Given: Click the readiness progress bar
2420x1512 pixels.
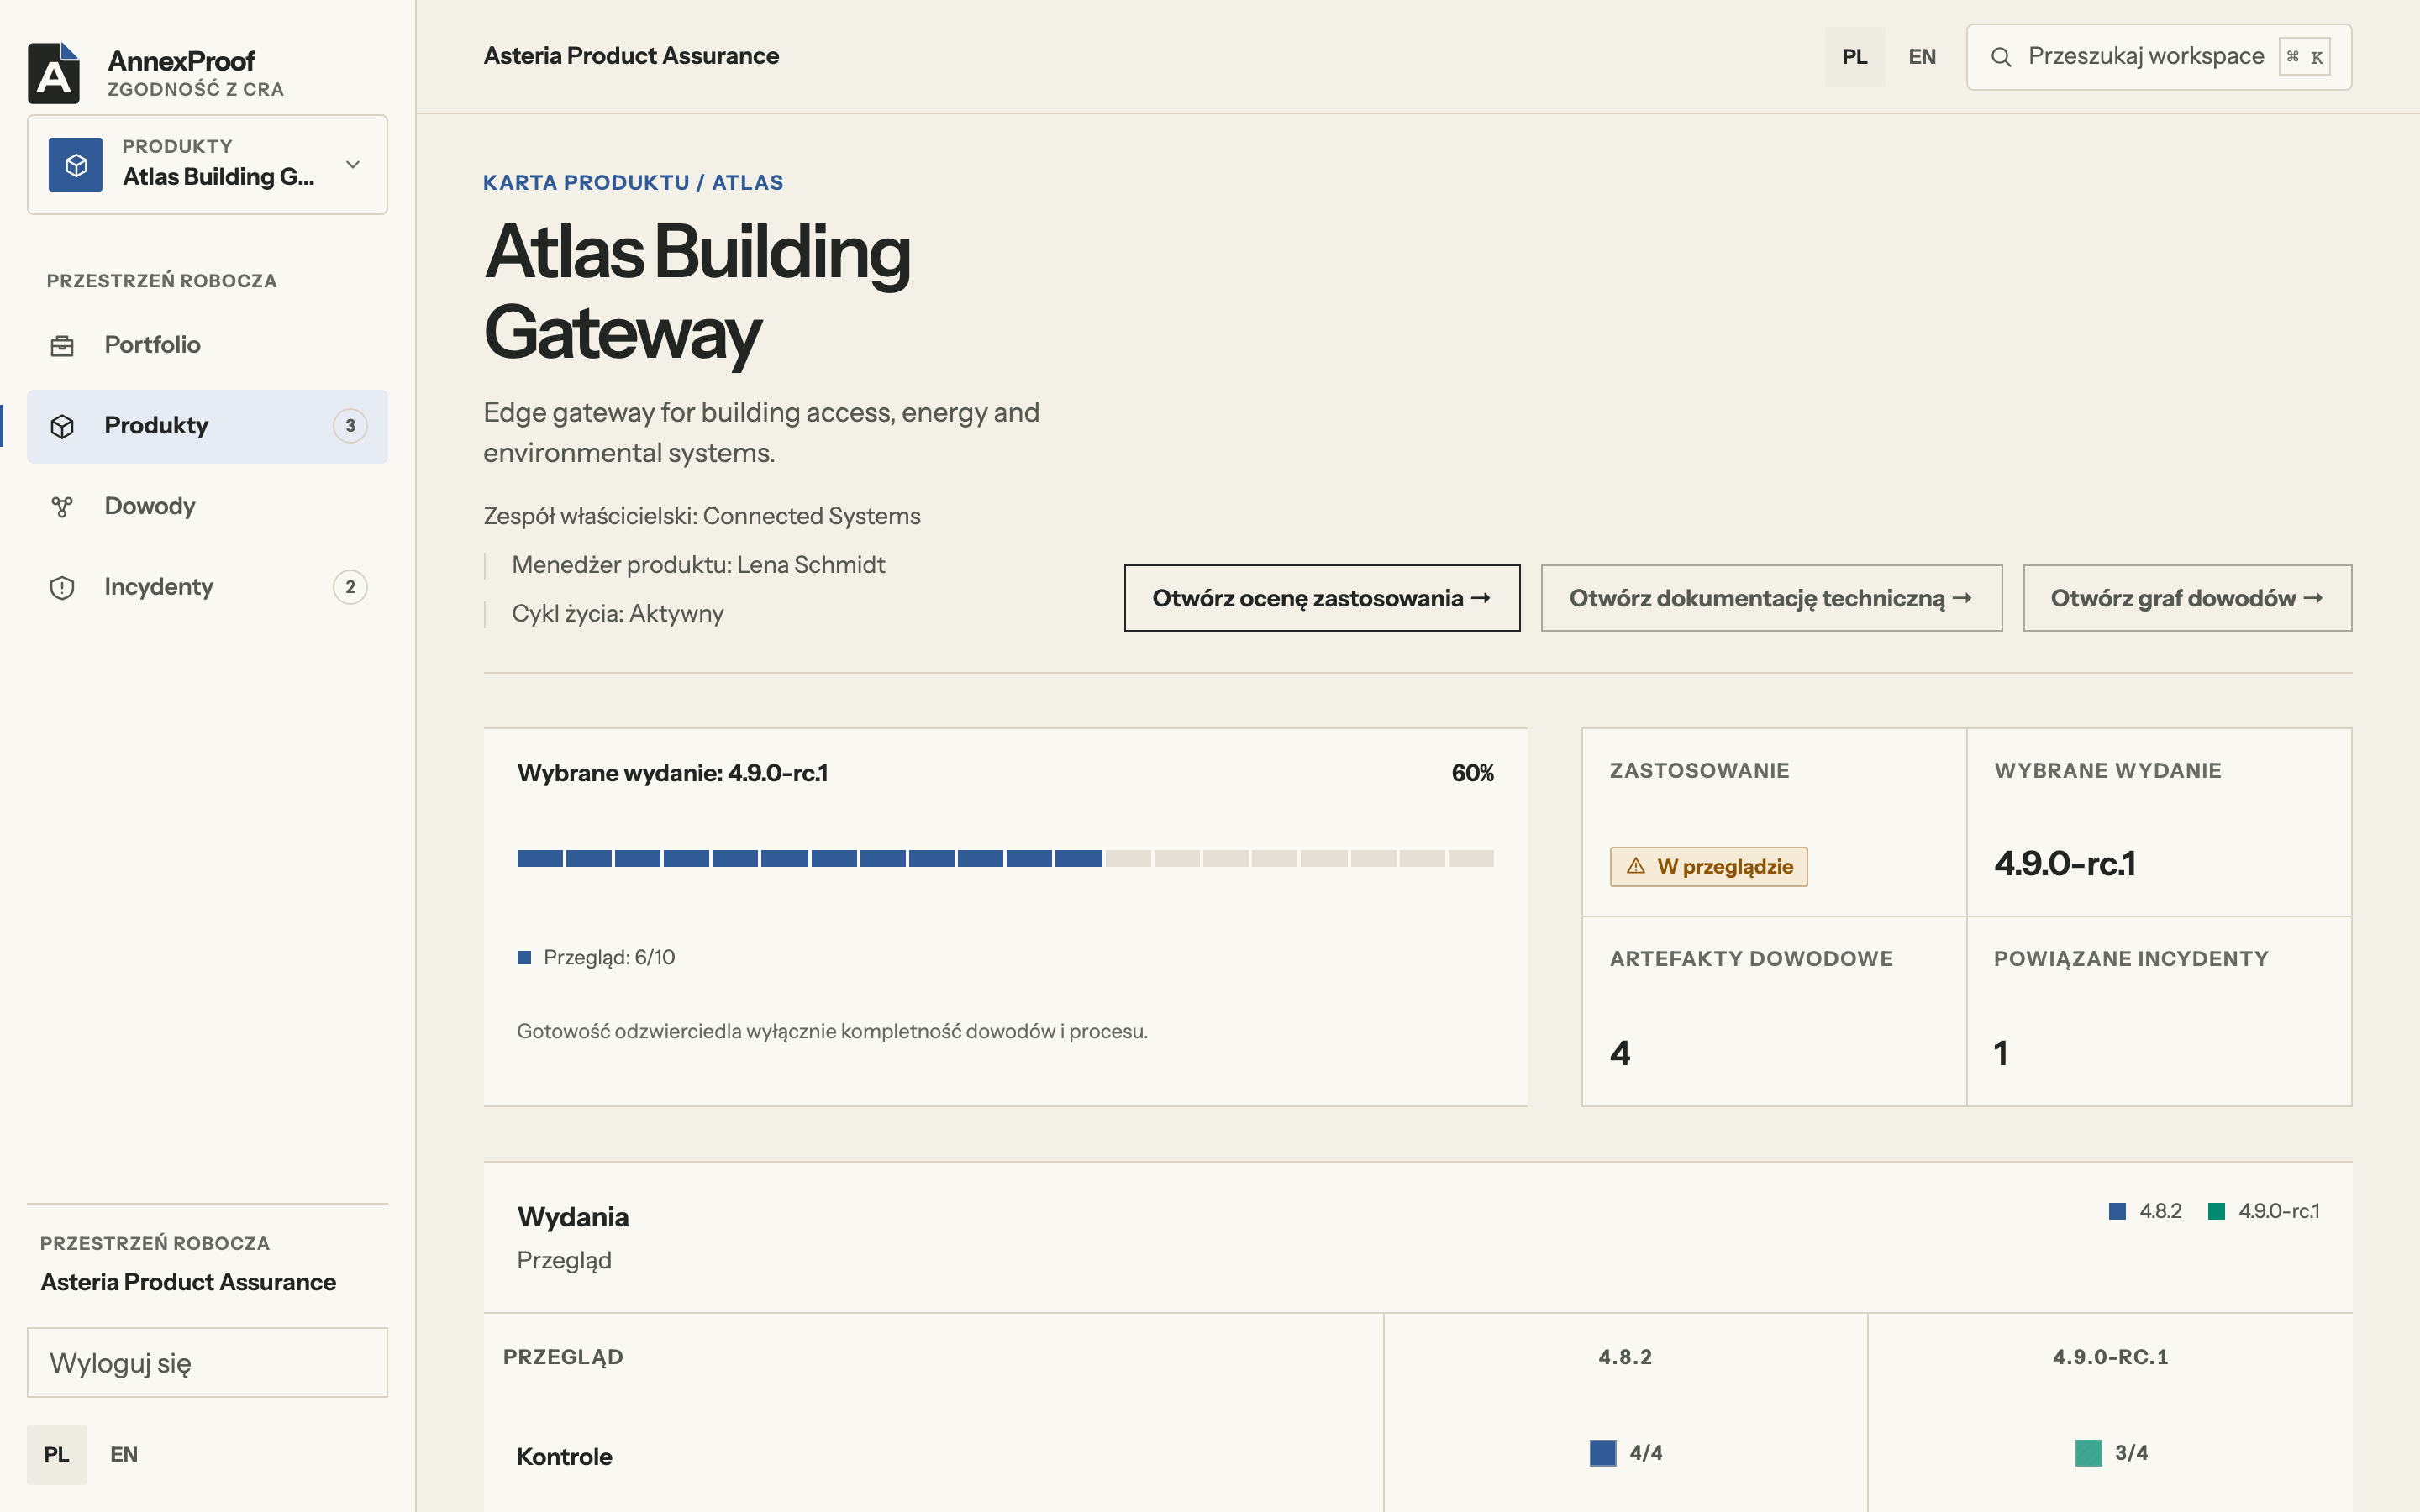Looking at the screenshot, I should pyautogui.click(x=1005, y=858).
